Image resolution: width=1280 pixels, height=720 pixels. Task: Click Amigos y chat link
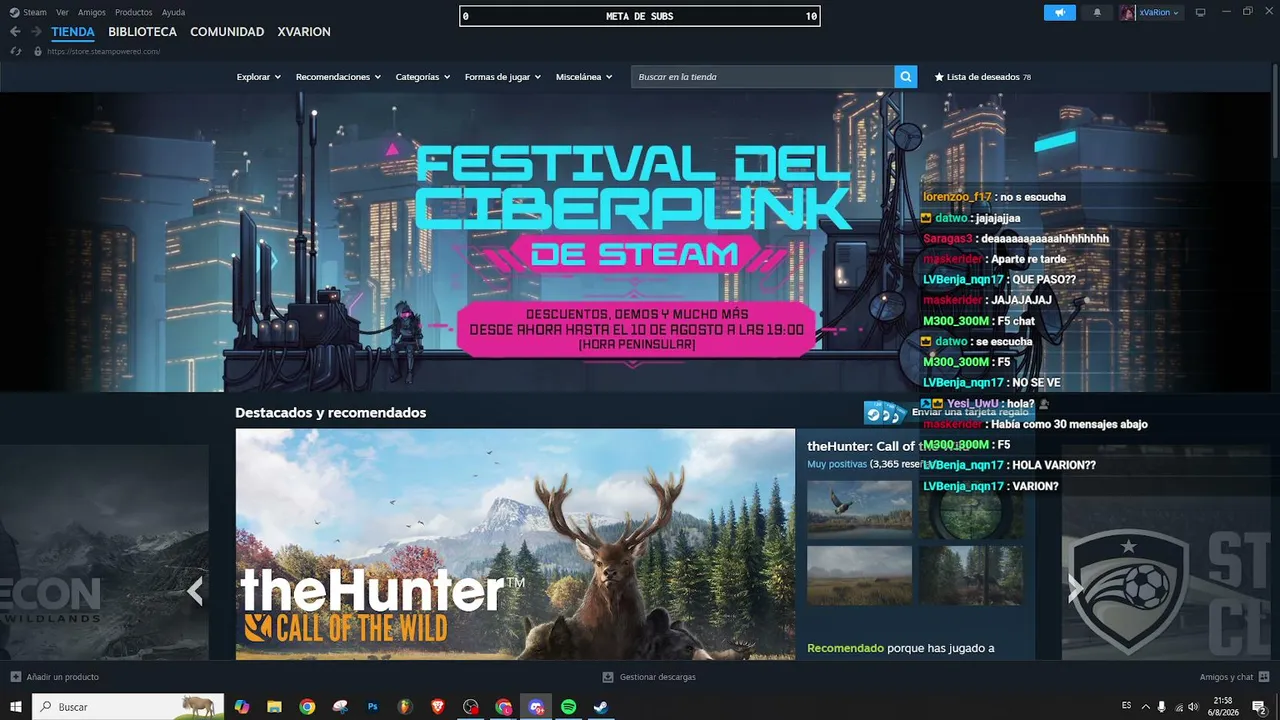[x=1226, y=677]
